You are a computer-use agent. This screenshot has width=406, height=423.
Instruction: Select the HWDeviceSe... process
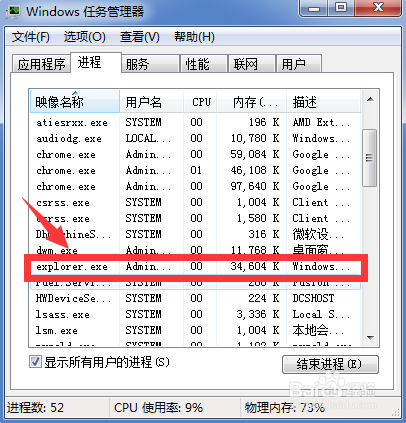[x=195, y=298]
